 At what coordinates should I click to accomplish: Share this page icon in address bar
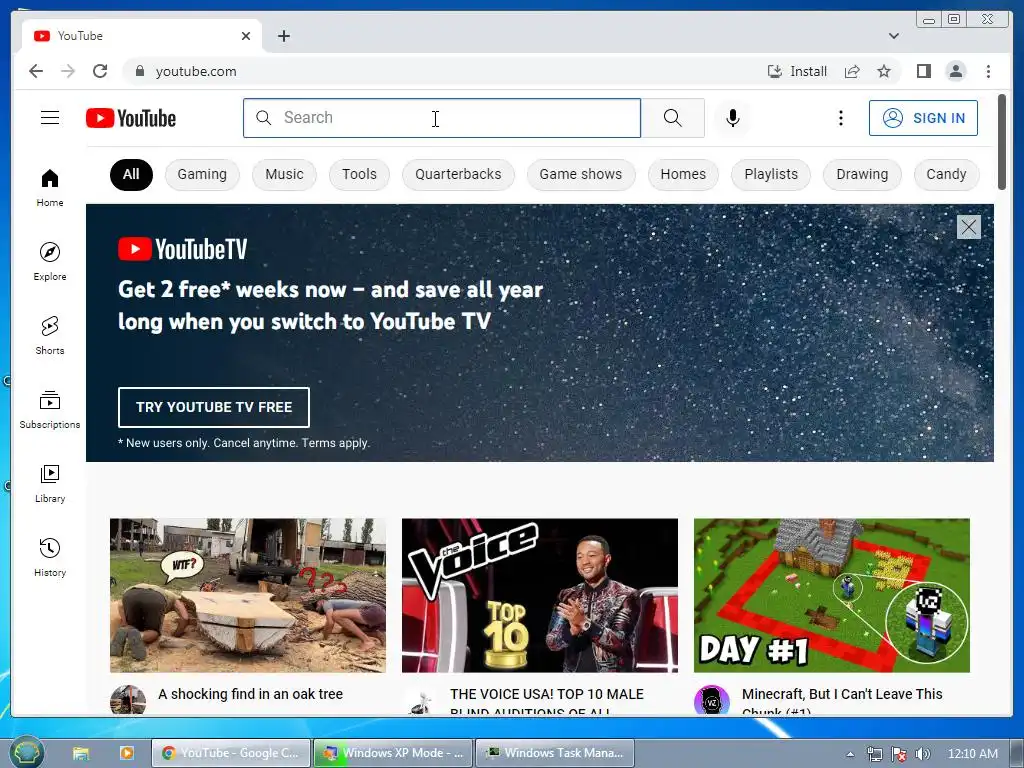[x=852, y=71]
